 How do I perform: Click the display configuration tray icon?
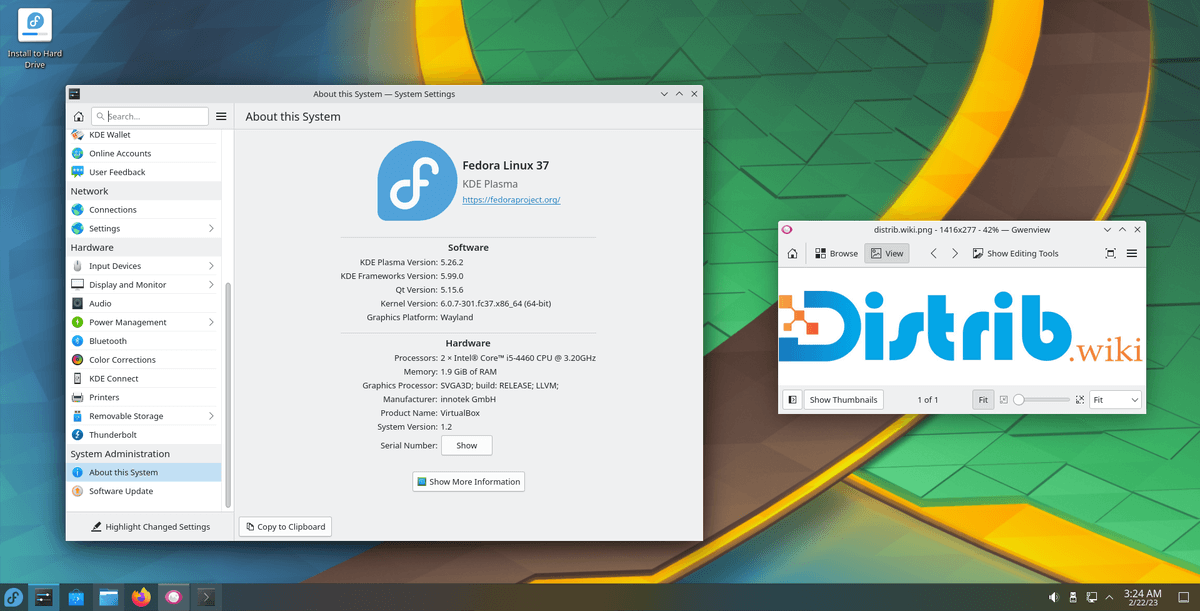coord(1093,597)
